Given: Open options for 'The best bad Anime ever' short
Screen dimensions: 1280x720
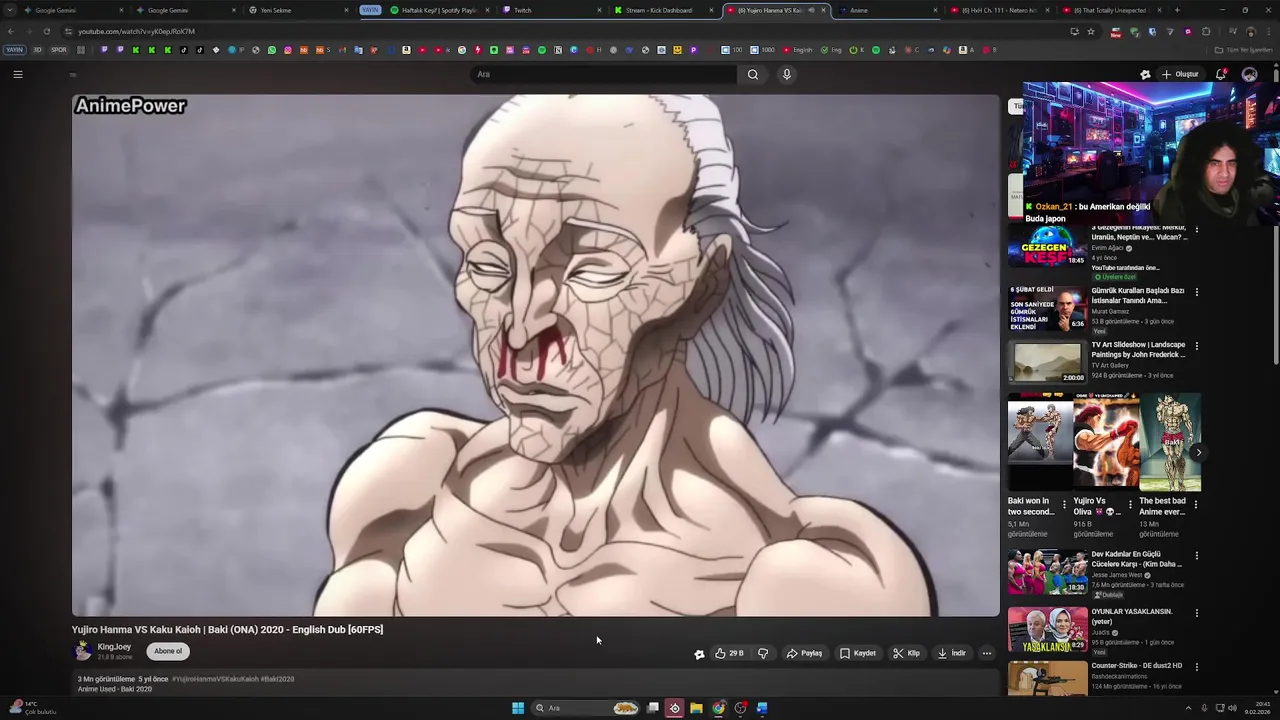Looking at the screenshot, I should pyautogui.click(x=1196, y=504).
